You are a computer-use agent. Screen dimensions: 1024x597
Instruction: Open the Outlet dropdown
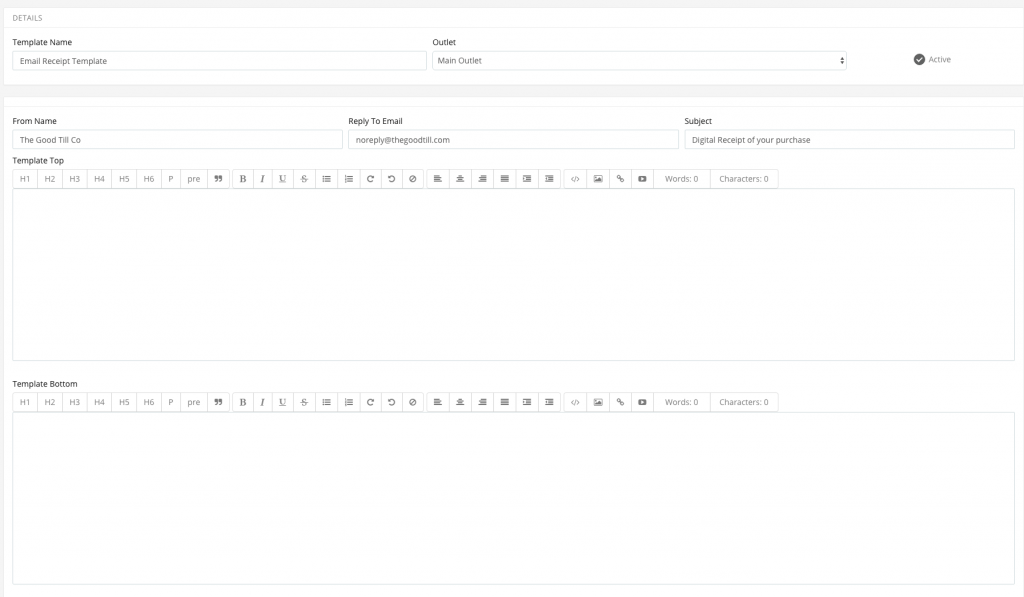click(x=639, y=61)
